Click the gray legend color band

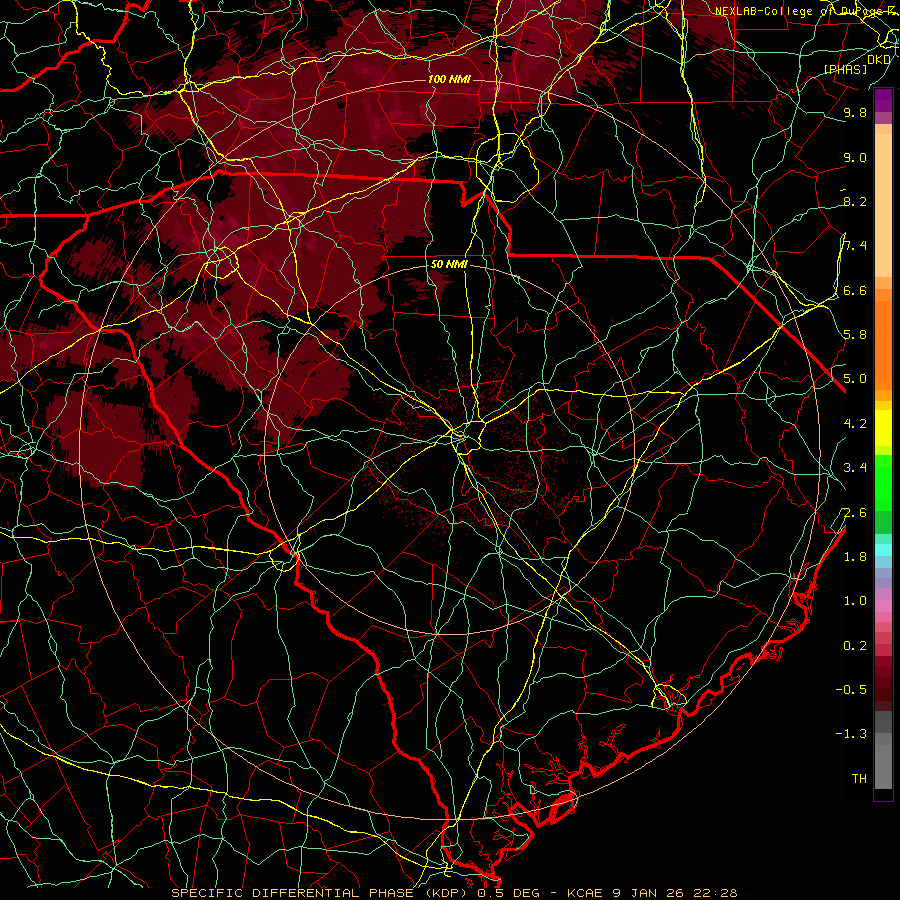coord(883,750)
